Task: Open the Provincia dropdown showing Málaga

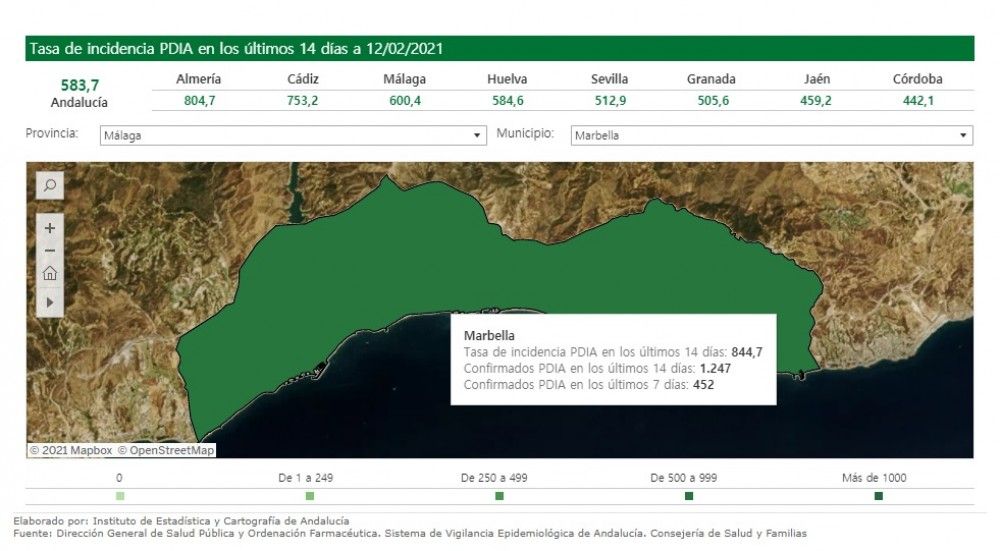Action: pyautogui.click(x=293, y=135)
